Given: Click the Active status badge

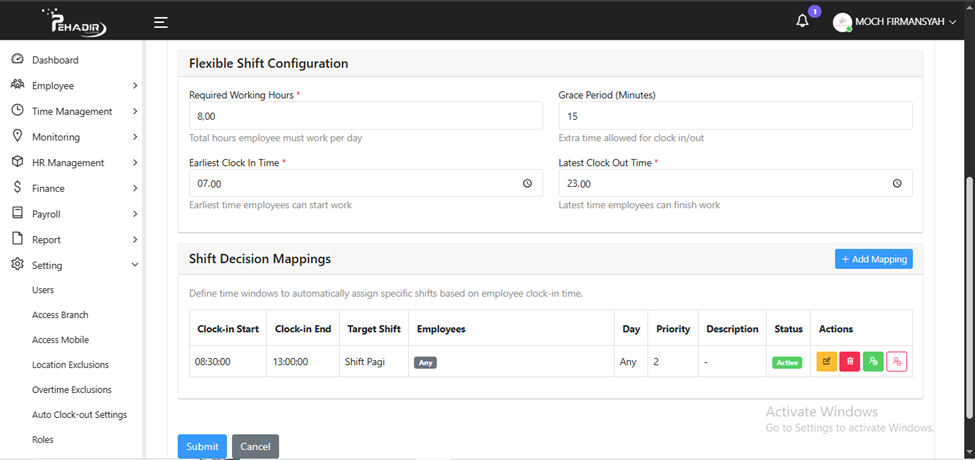Looking at the screenshot, I should 787,362.
